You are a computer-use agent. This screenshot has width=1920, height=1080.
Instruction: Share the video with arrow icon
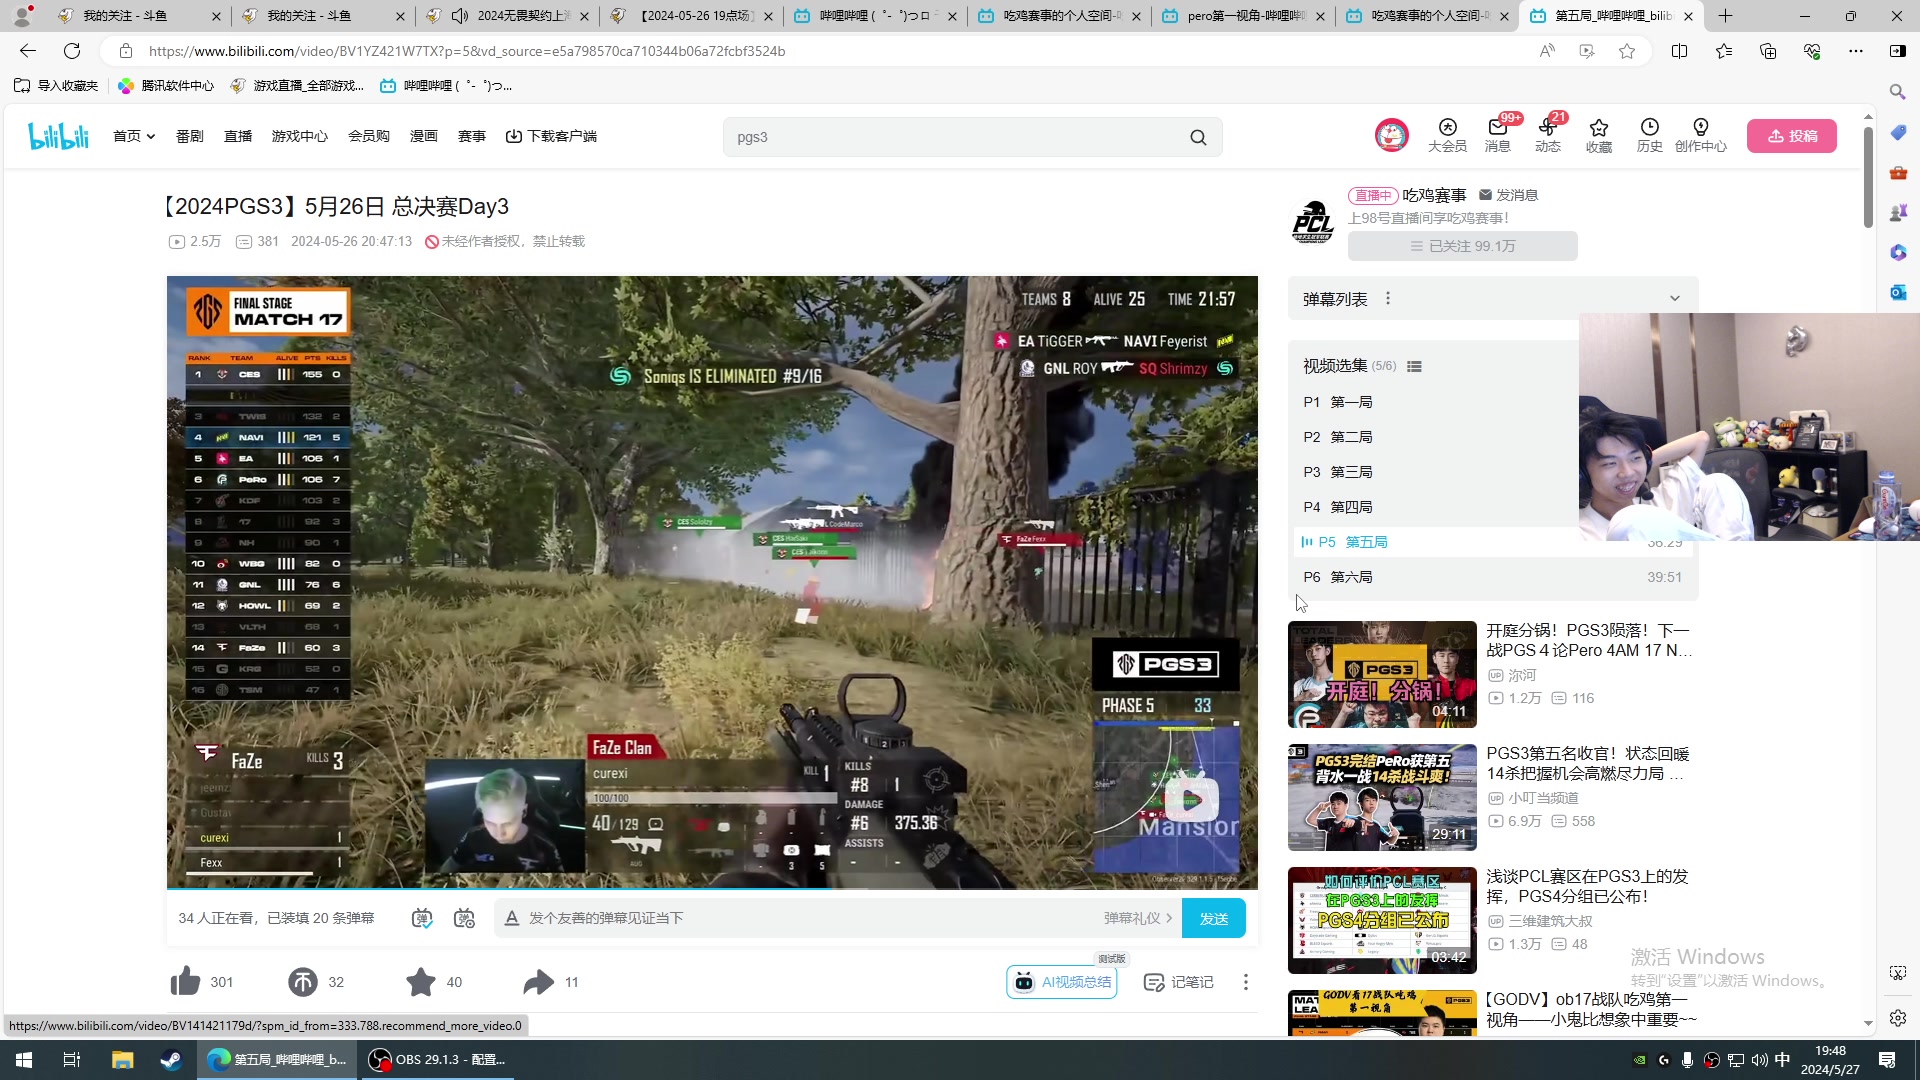pos(538,982)
